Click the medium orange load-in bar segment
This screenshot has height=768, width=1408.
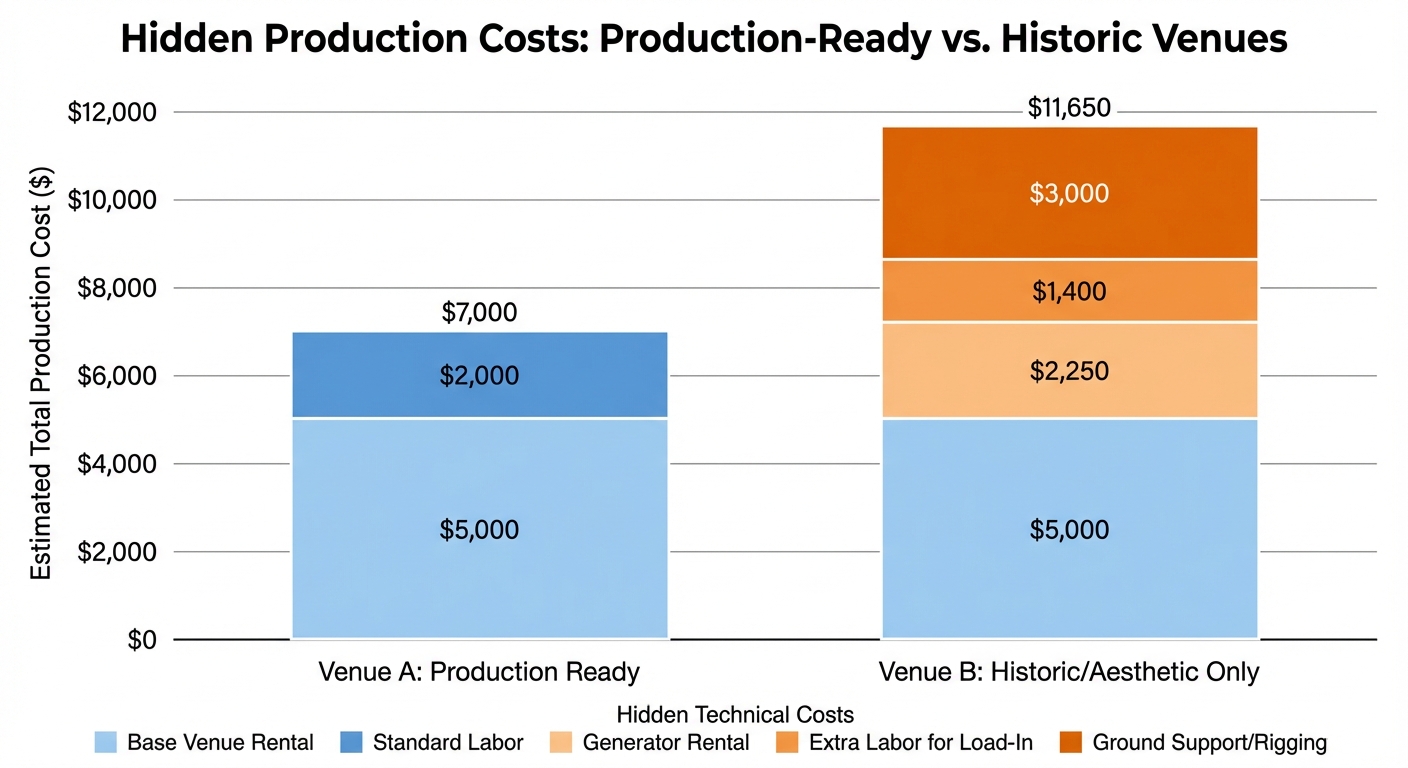tap(1068, 290)
